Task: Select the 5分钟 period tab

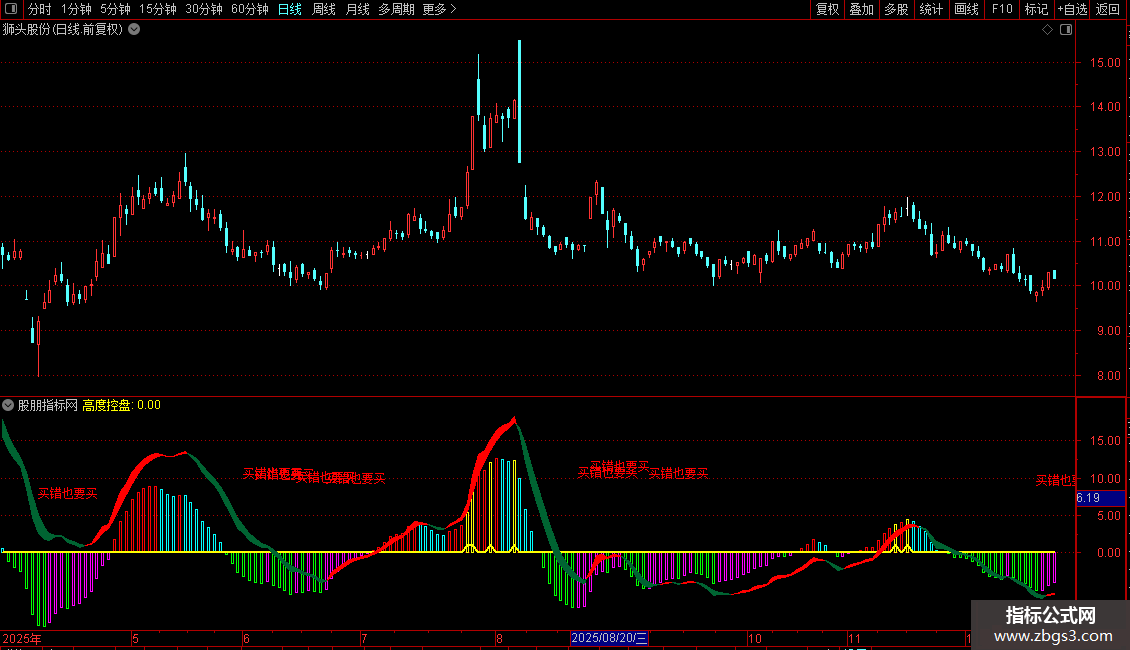Action: pos(115,9)
